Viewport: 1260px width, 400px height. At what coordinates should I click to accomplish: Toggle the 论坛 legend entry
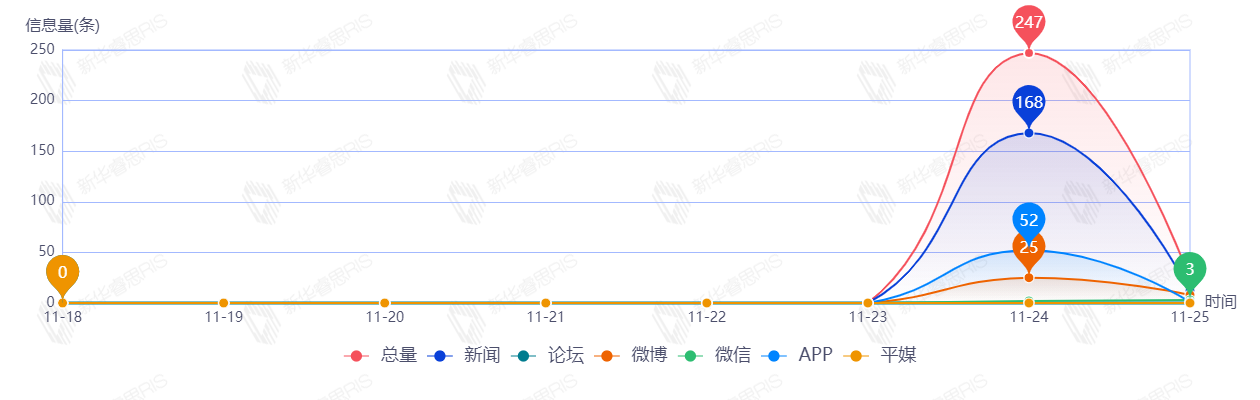548,355
